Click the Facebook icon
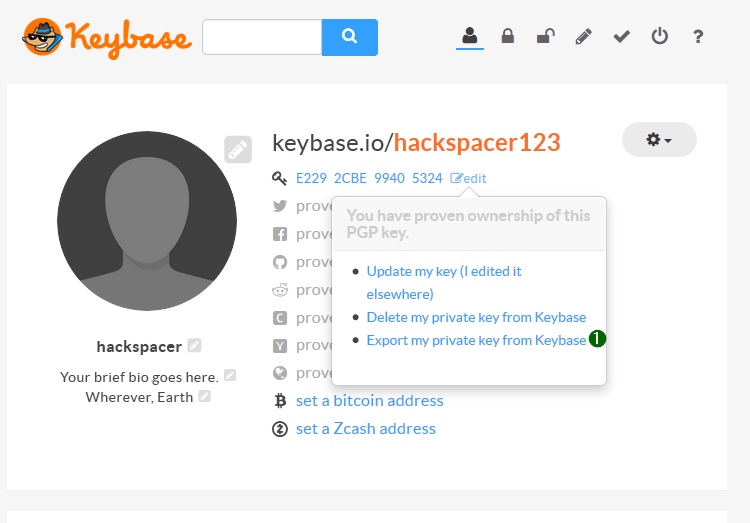This screenshot has height=523, width=750. 280,234
